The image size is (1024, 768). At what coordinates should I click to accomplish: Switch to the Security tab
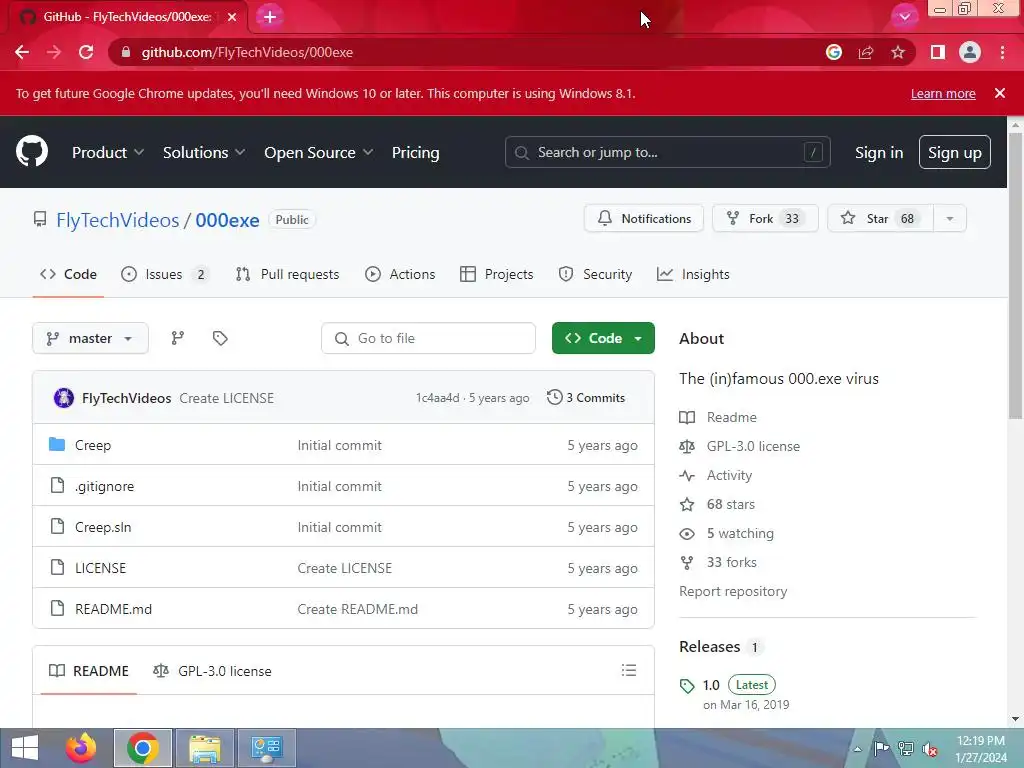(595, 274)
